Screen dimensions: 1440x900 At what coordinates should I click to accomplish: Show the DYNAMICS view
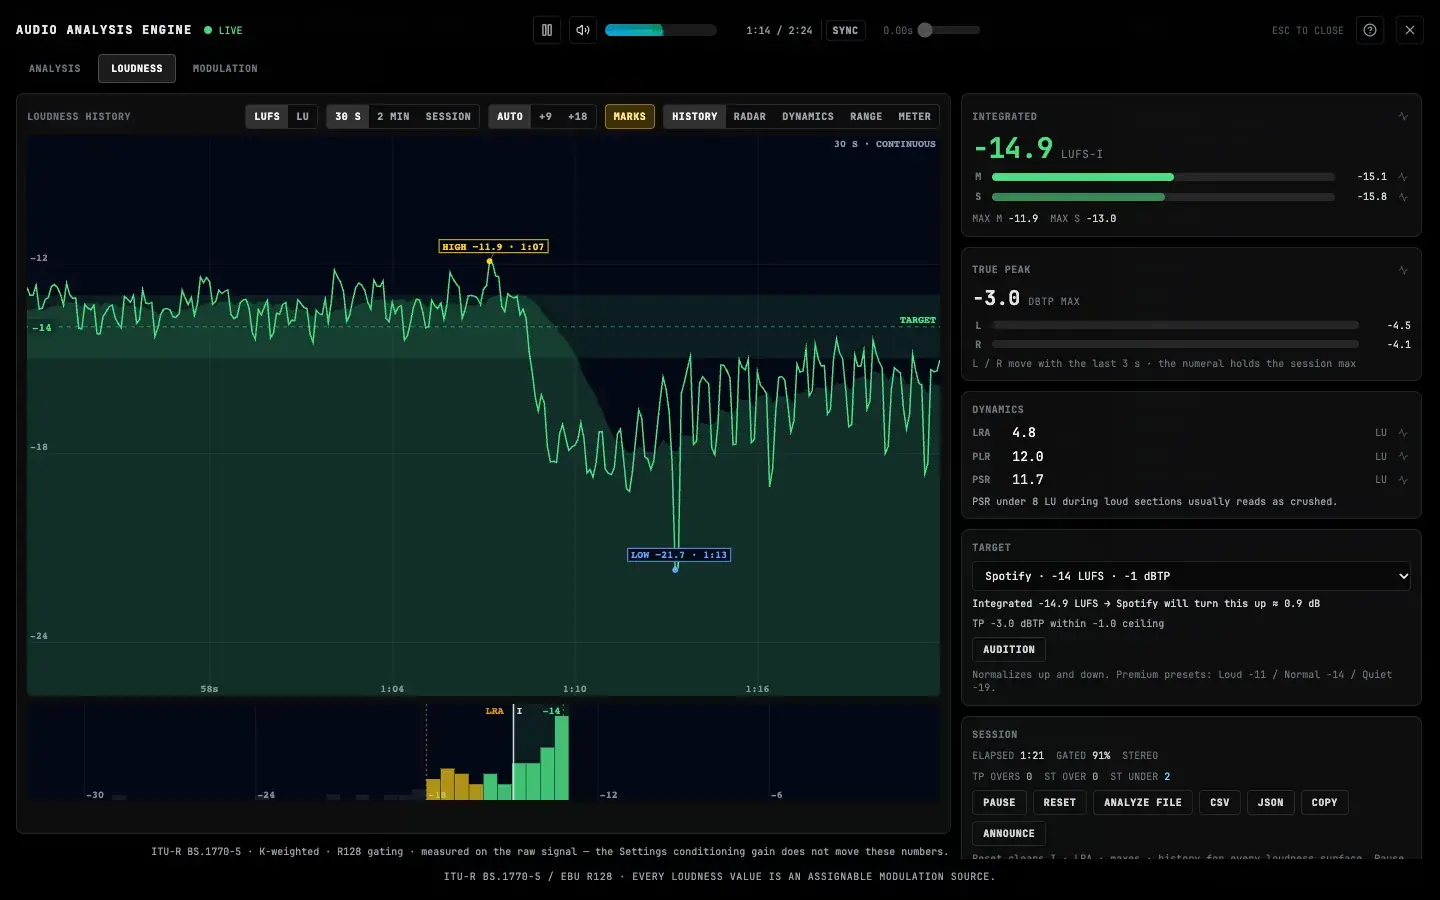coord(808,117)
